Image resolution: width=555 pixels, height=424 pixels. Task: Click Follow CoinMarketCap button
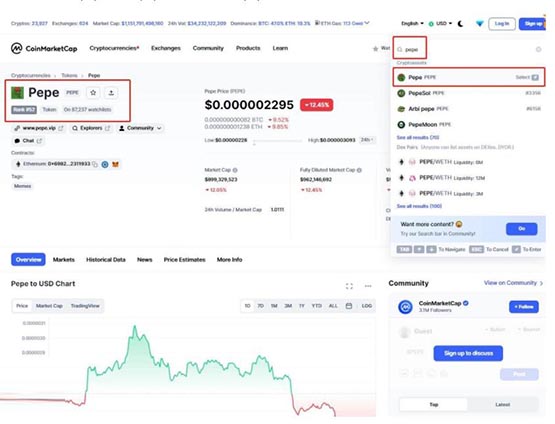click(x=524, y=306)
